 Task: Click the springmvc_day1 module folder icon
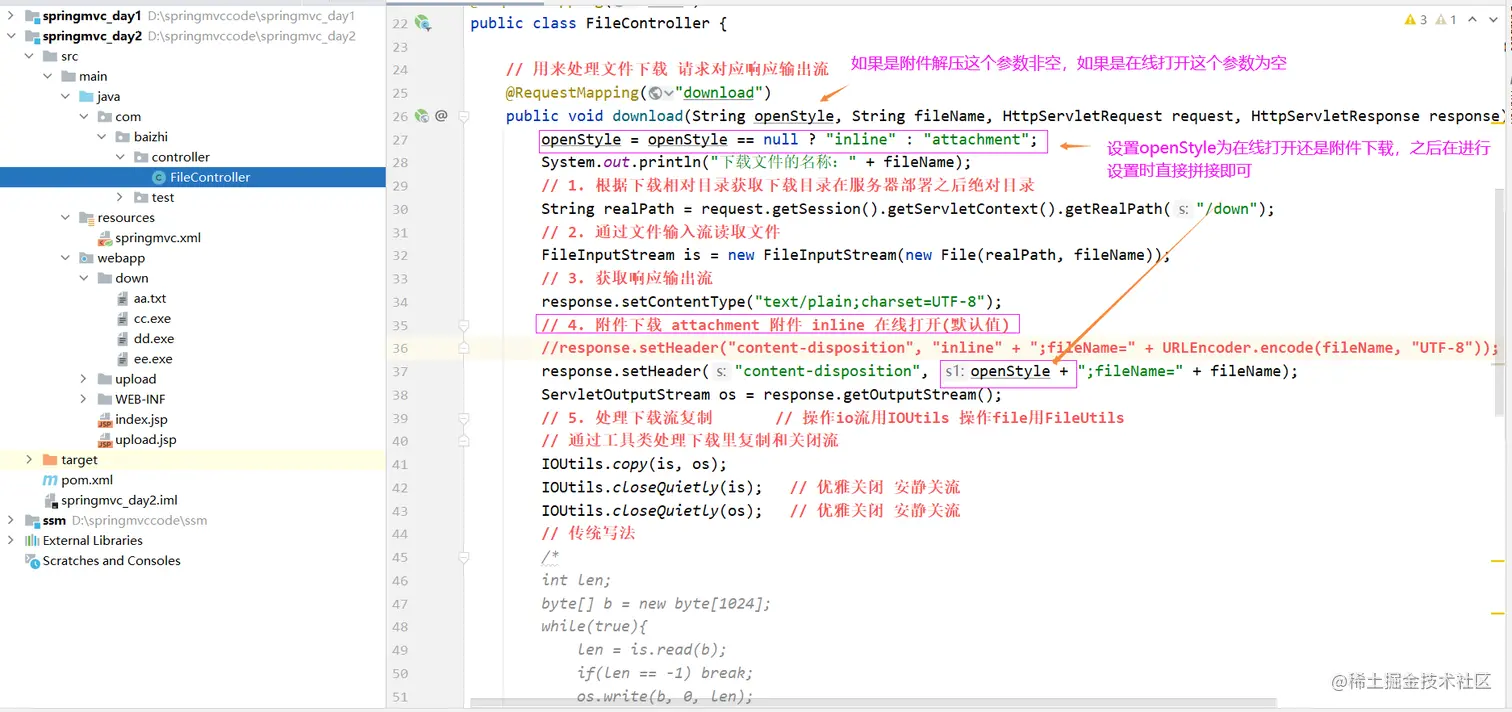(32, 16)
